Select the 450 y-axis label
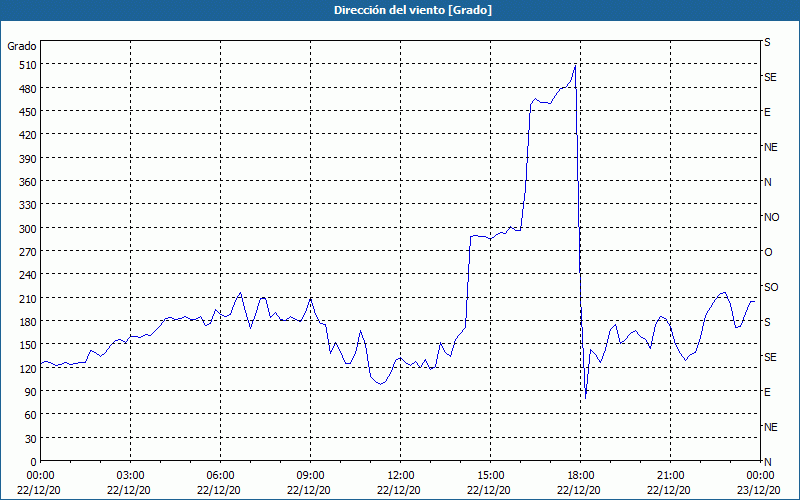This screenshot has height=500, width=800. pos(28,112)
